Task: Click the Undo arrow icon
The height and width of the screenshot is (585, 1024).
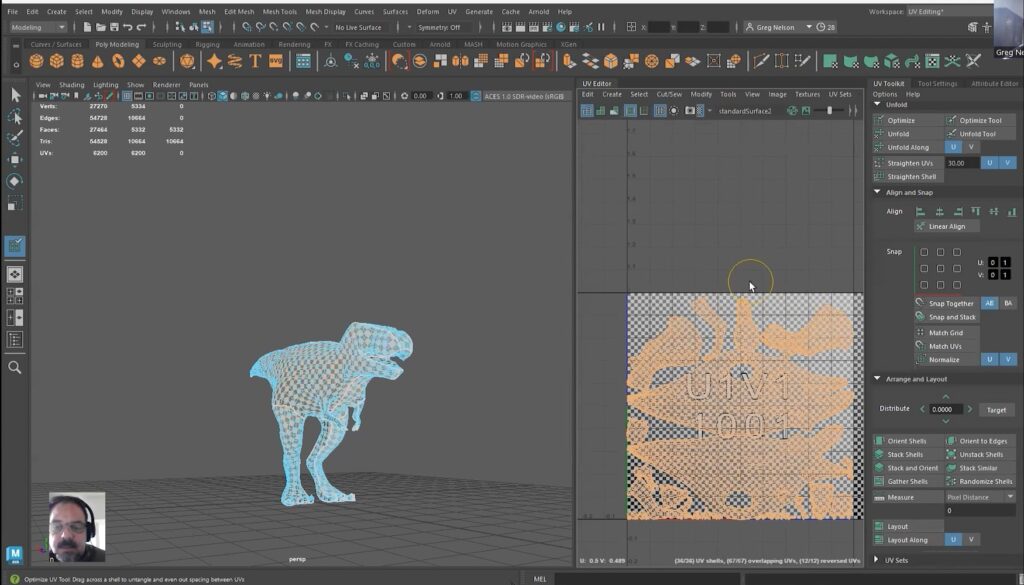Action: point(128,27)
